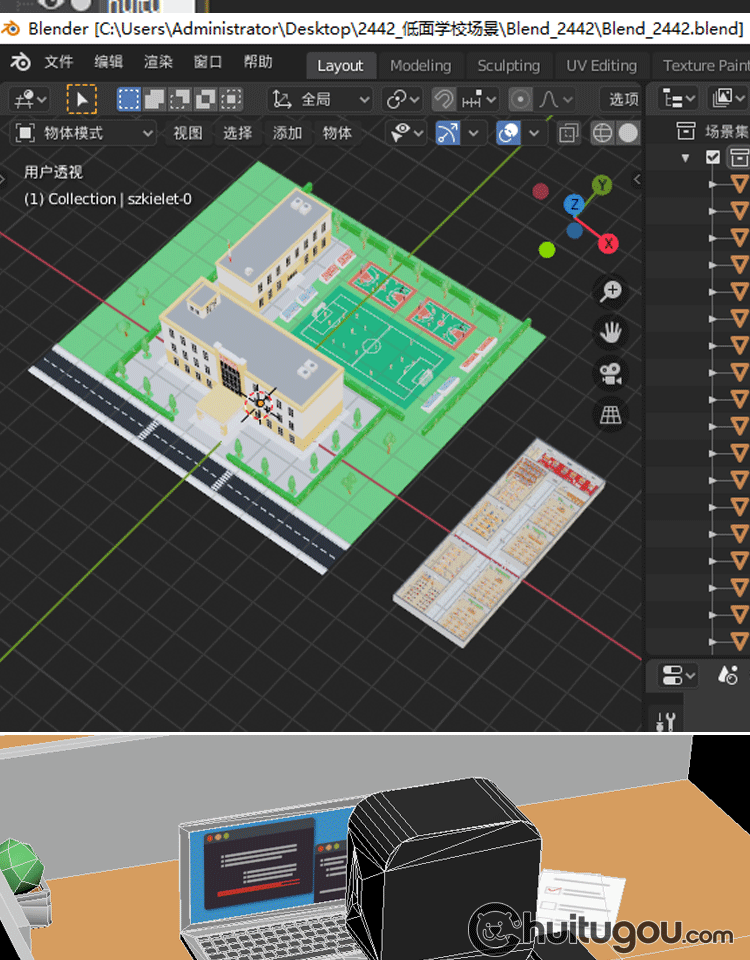Open the 文件 menu
The image size is (750, 960).
click(59, 62)
